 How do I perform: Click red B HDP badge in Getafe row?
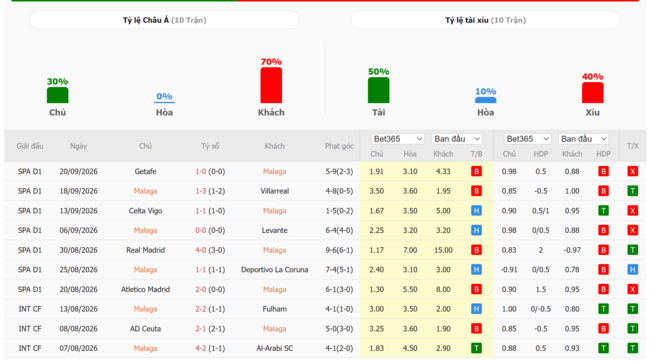tap(604, 172)
